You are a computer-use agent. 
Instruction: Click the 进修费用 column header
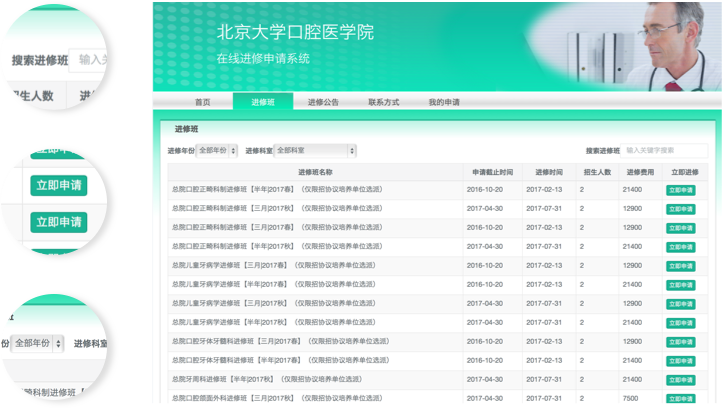click(640, 172)
